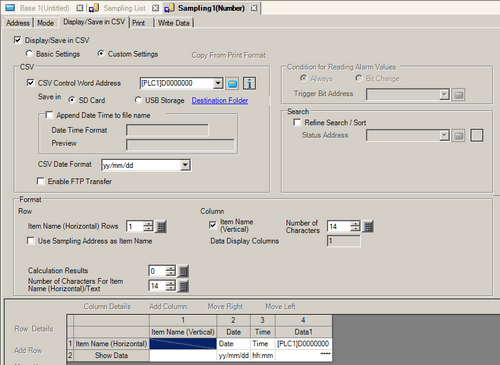Image resolution: width=500 pixels, height=365 pixels.
Task: Click the Base 1(Untitled) screen icon
Action: pos(10,8)
